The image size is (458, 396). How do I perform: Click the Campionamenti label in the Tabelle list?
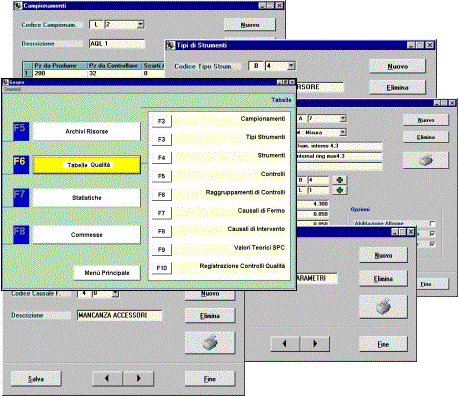(263, 119)
